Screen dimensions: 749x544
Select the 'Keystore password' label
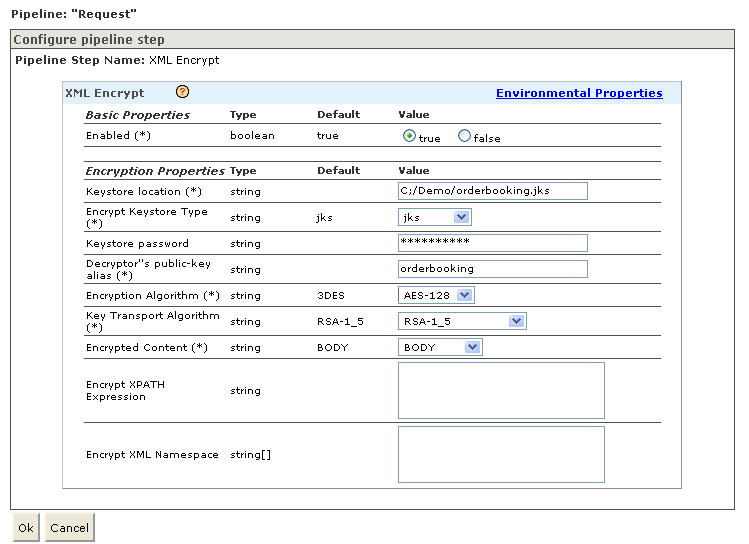click(x=137, y=244)
